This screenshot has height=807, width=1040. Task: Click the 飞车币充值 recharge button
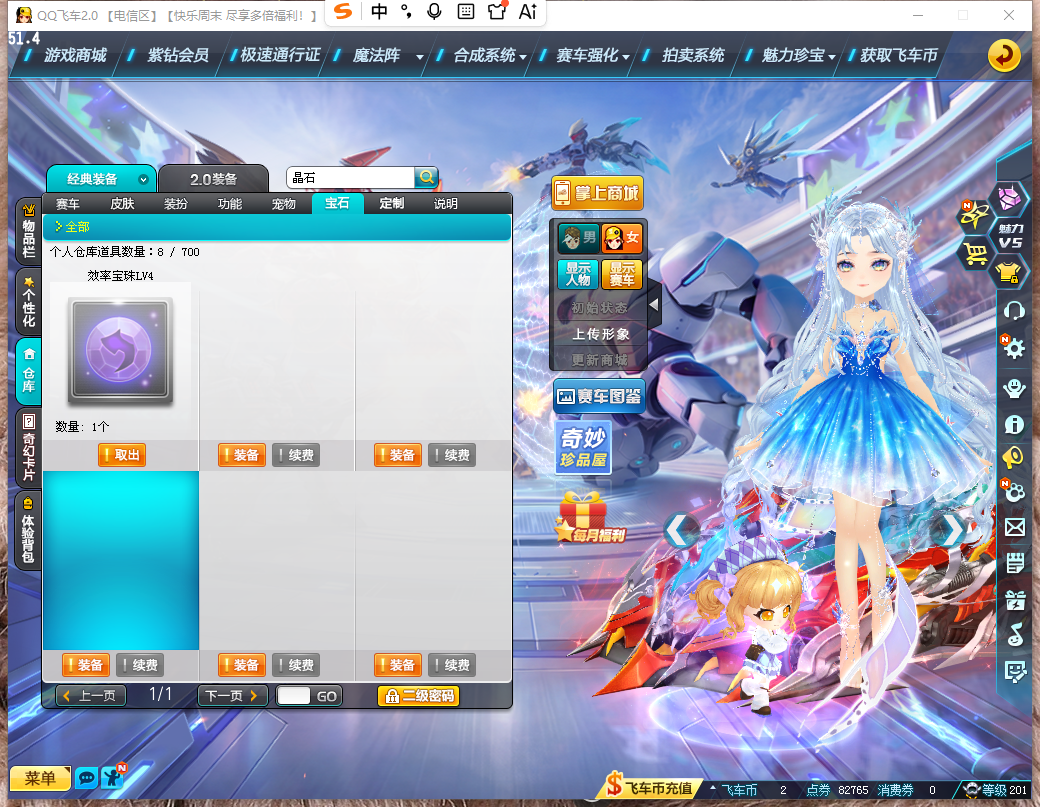[x=650, y=787]
